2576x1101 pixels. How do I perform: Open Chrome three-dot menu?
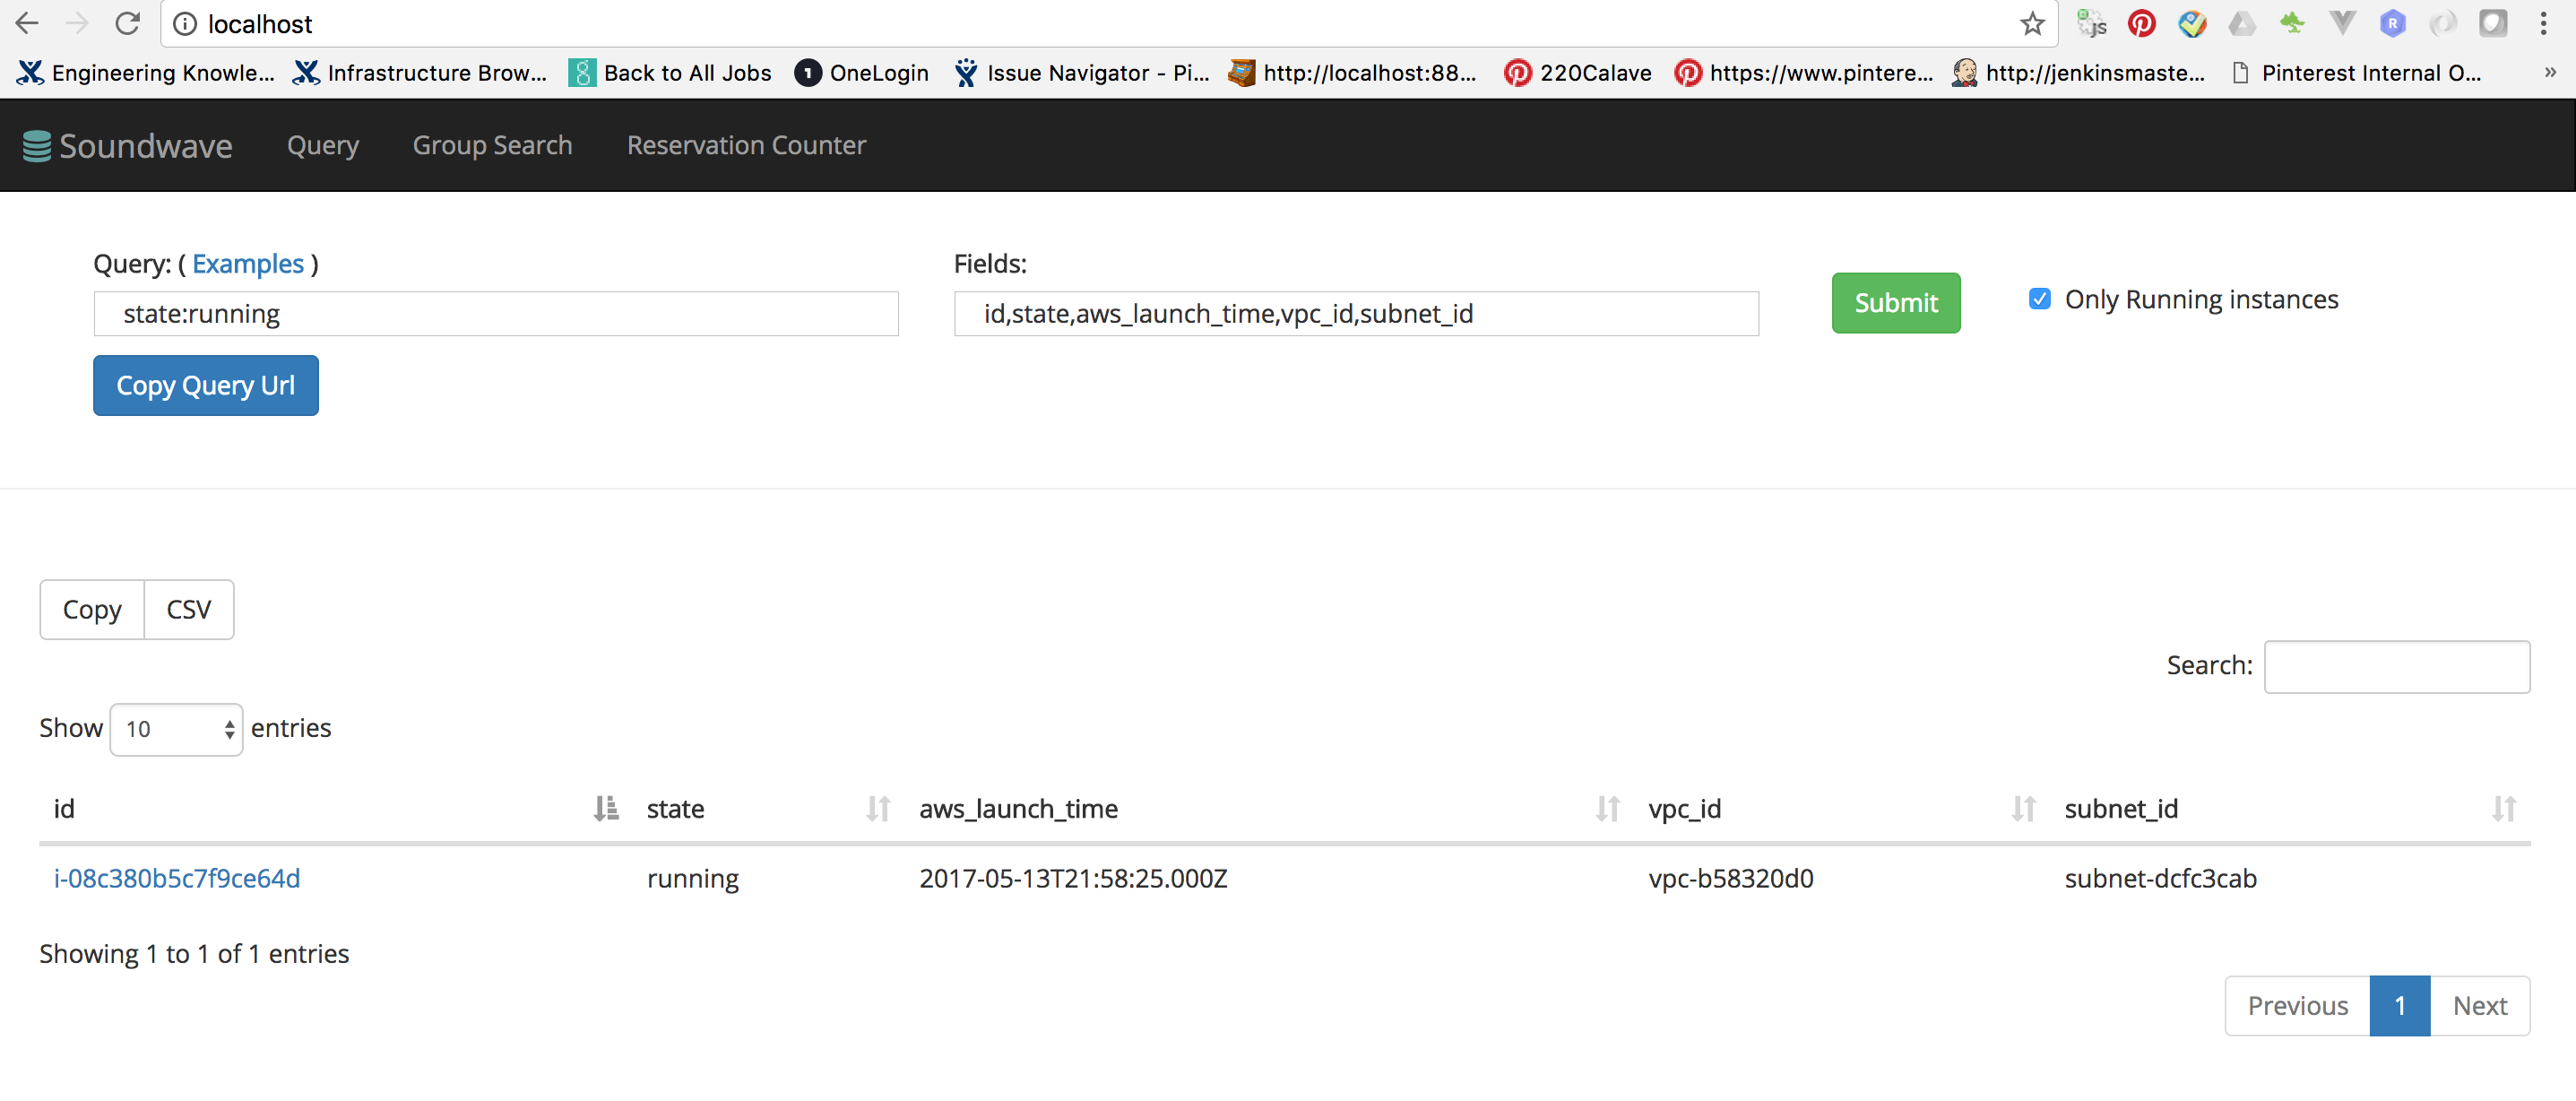point(2543,23)
